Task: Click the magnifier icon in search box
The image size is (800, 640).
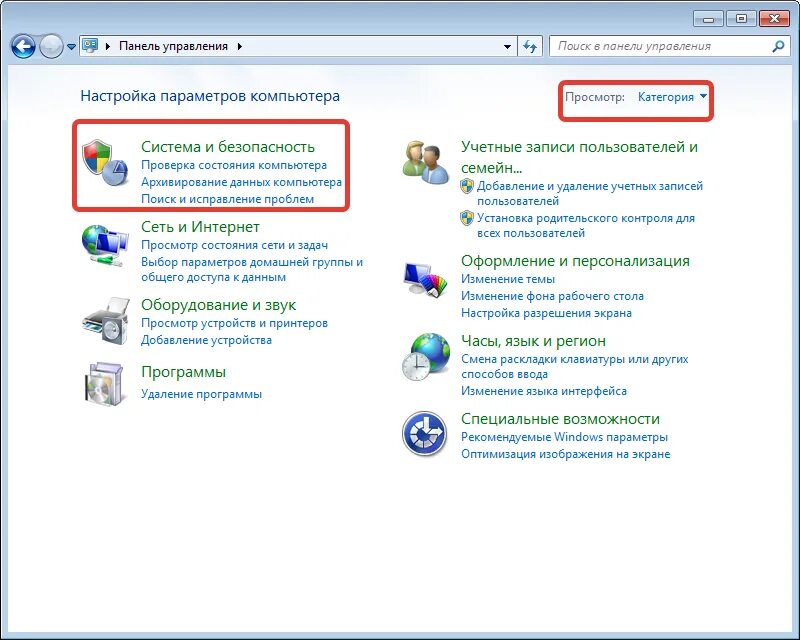Action: point(778,46)
